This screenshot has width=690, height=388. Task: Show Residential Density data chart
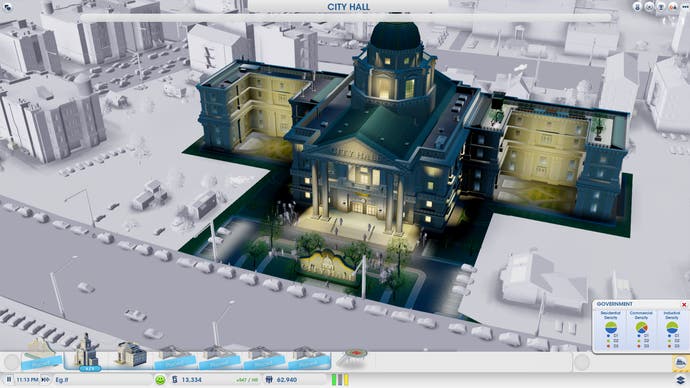tap(610, 329)
